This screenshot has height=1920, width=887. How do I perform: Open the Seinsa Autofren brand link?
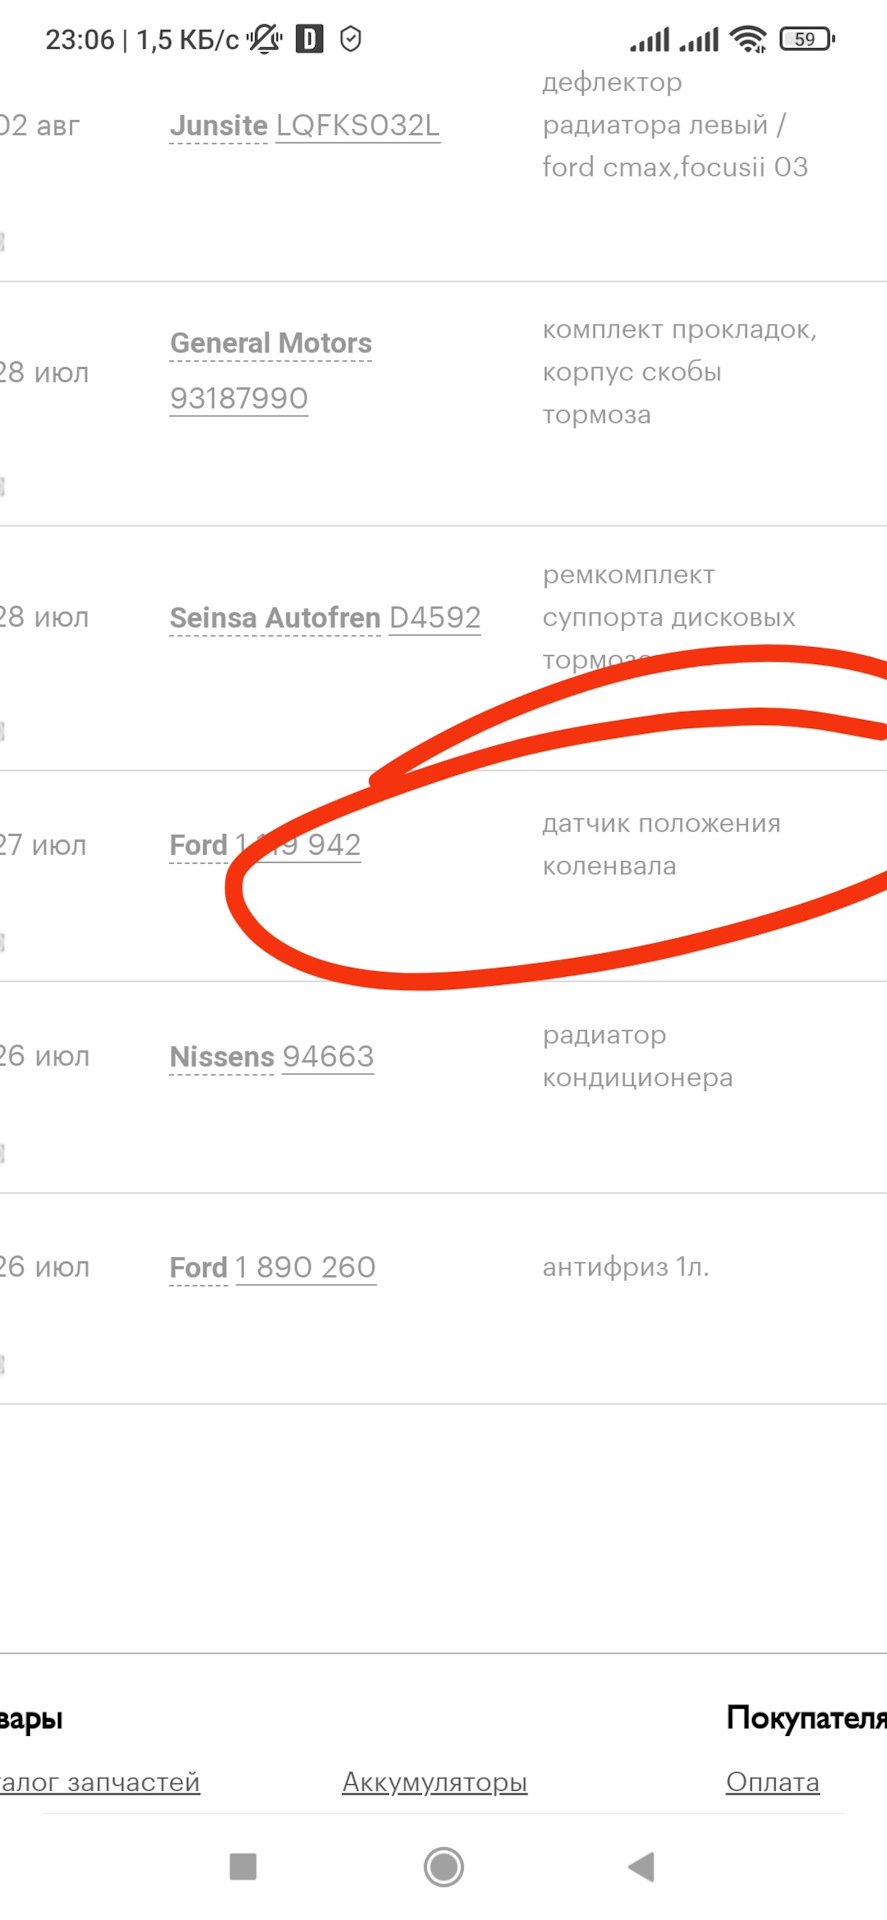275,618
